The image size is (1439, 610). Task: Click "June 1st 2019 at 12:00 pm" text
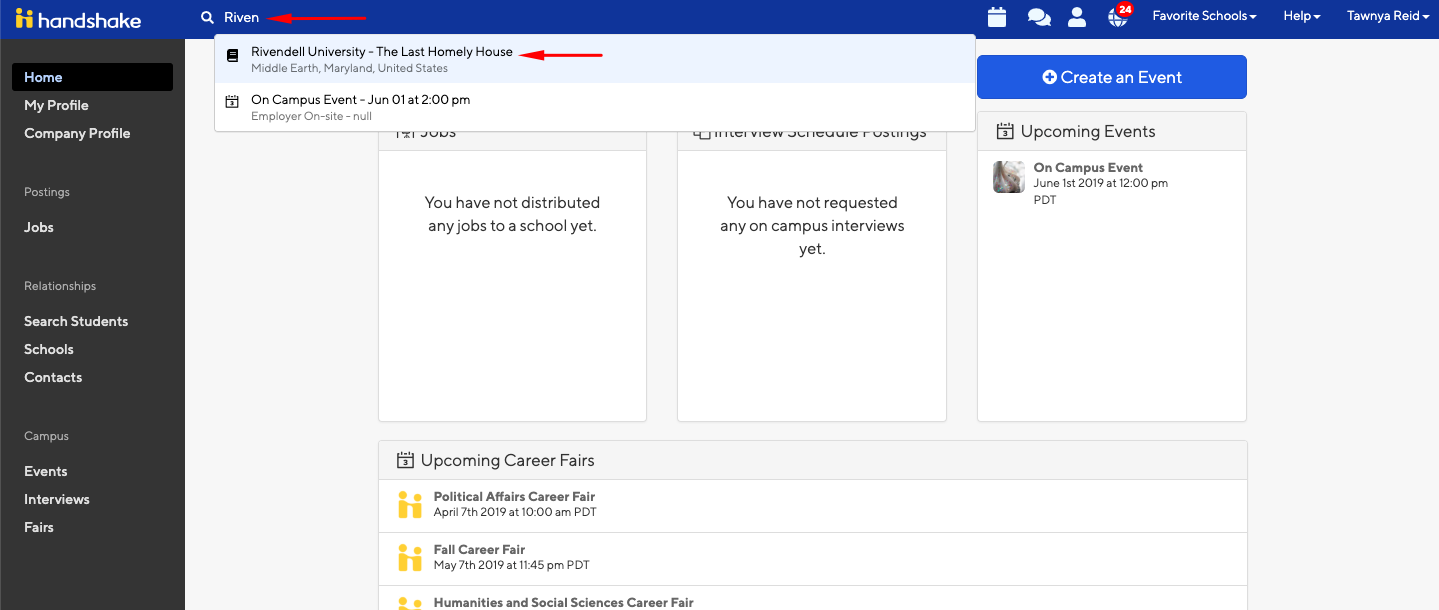pos(1101,183)
